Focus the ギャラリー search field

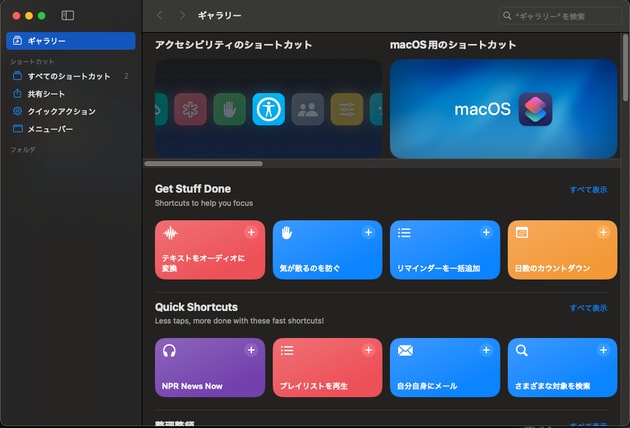click(x=559, y=16)
